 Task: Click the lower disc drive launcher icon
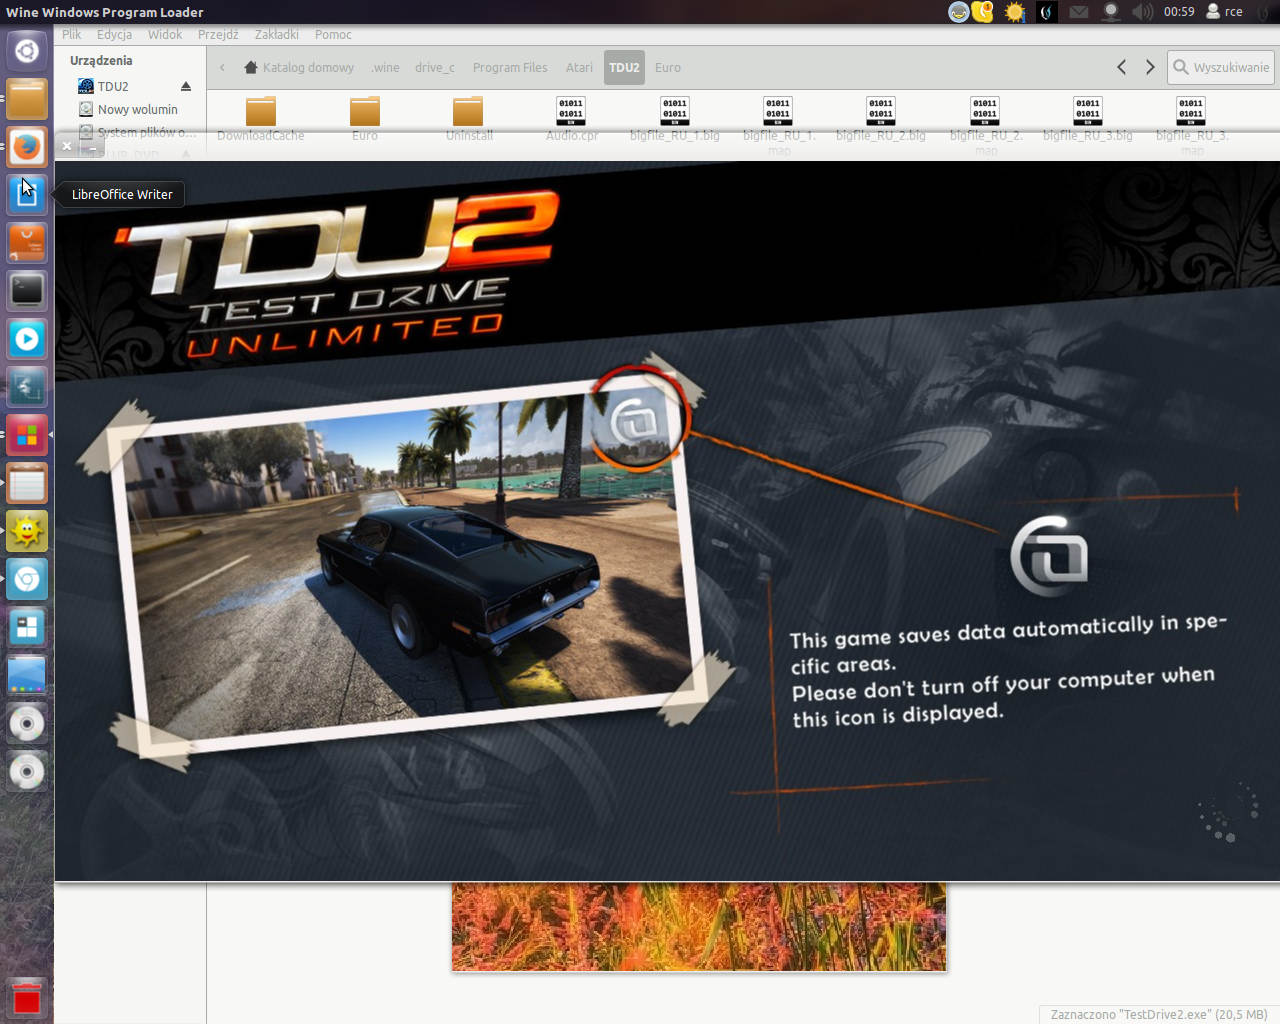tap(27, 771)
